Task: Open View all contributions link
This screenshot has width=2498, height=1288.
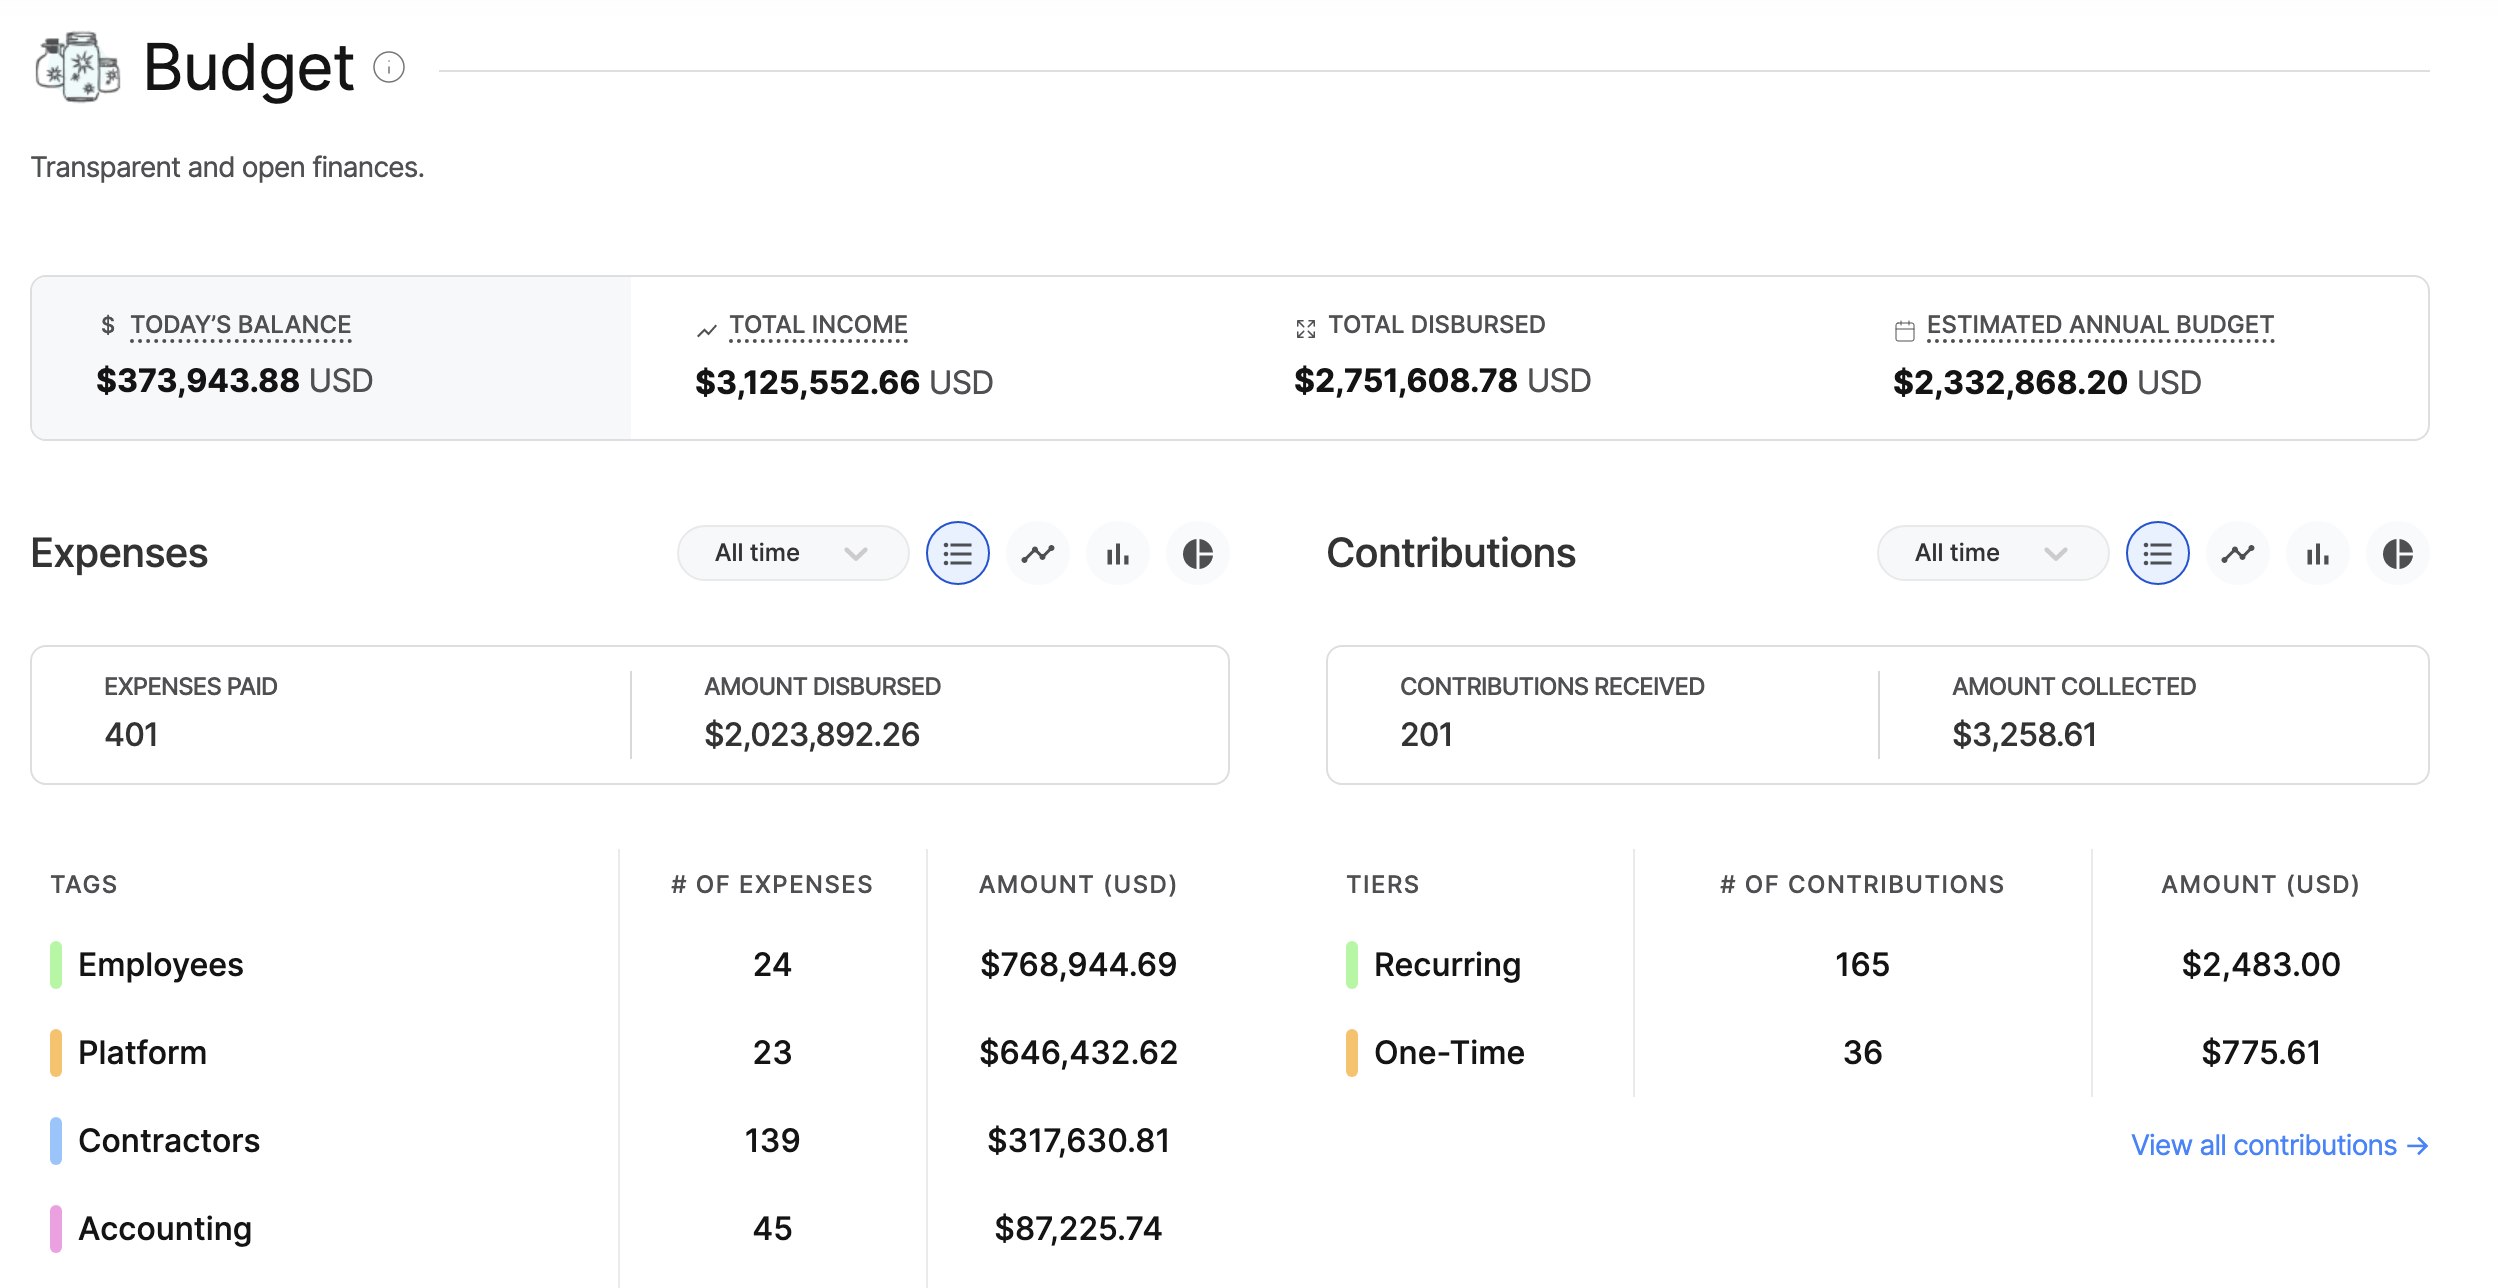Action: pos(2278,1145)
